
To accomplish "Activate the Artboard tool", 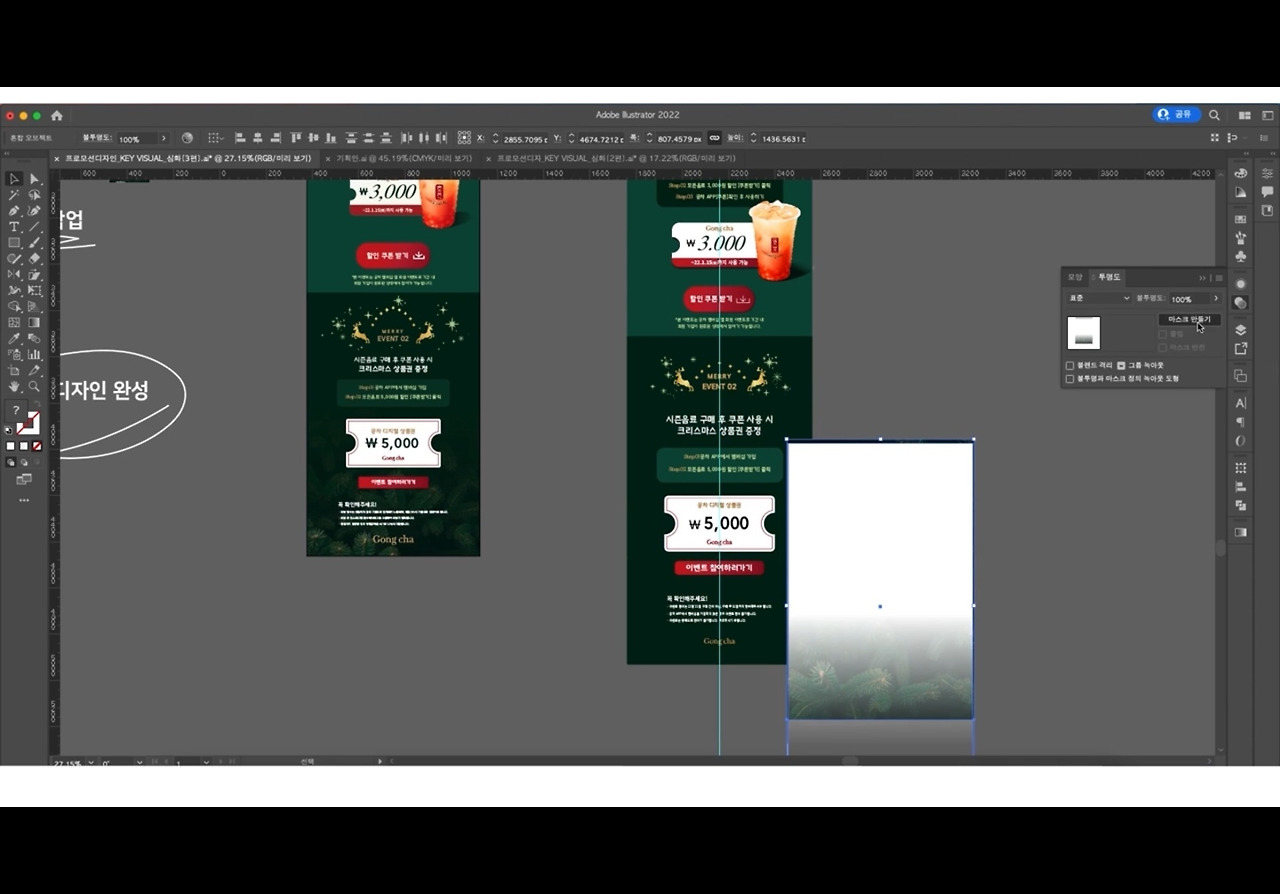I will point(15,371).
